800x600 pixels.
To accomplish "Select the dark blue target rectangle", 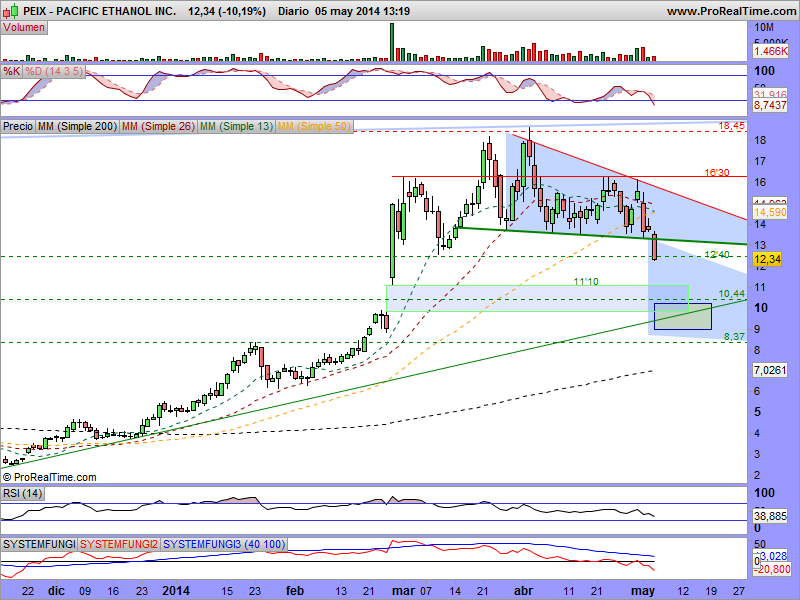I will 683,316.
